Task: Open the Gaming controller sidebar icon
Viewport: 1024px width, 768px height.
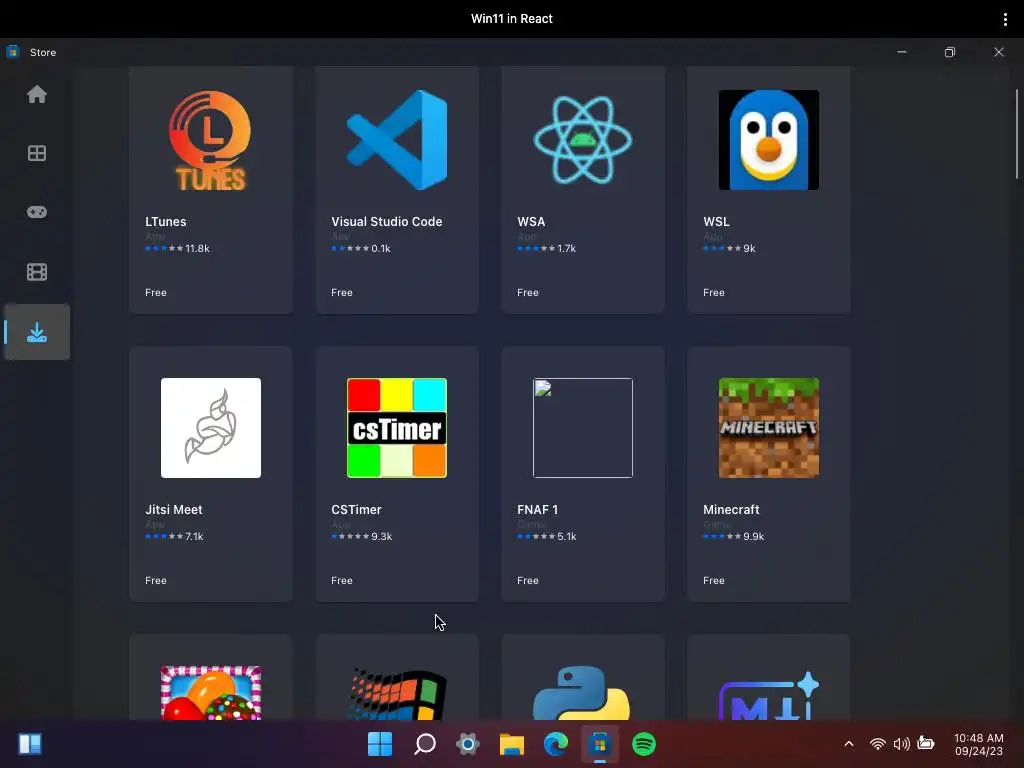Action: pyautogui.click(x=37, y=212)
